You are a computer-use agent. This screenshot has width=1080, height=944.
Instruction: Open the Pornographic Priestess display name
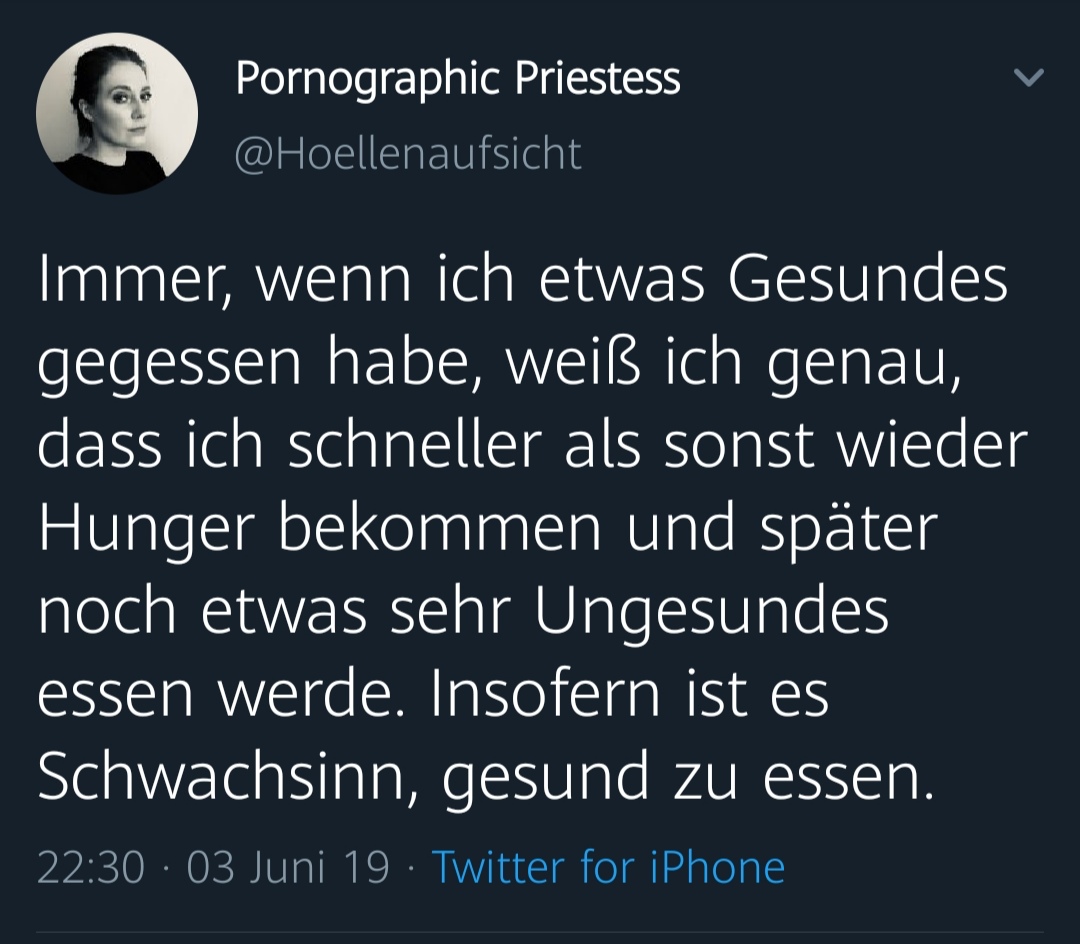point(458,79)
